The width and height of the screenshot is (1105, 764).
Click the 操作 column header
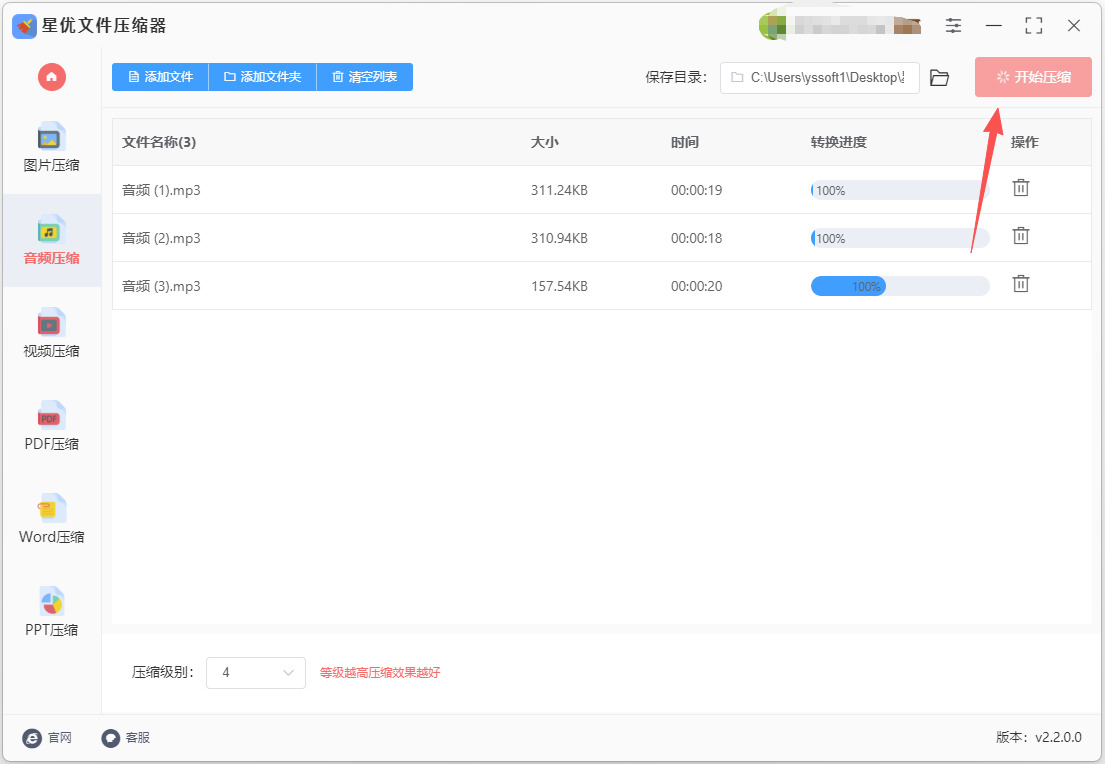pos(1025,142)
